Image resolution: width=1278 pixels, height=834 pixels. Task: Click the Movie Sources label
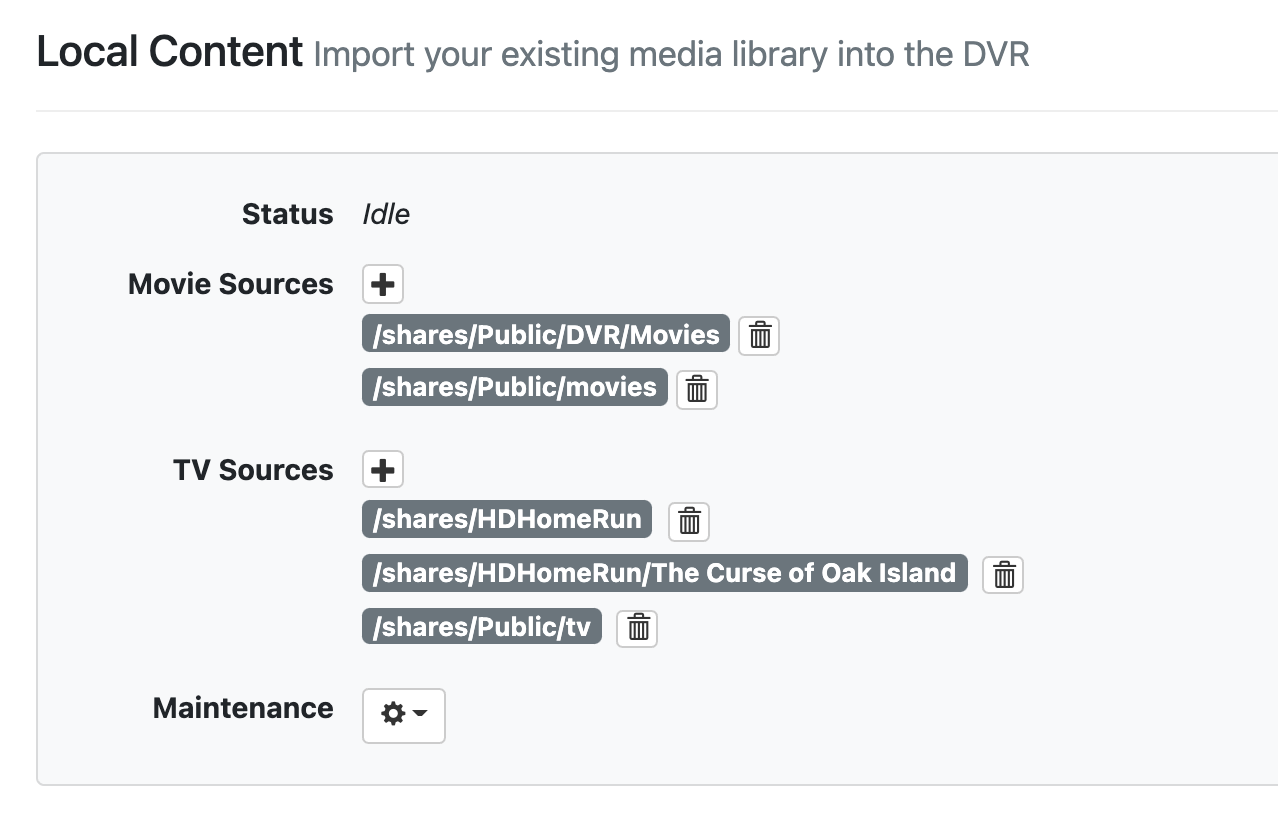(x=230, y=284)
